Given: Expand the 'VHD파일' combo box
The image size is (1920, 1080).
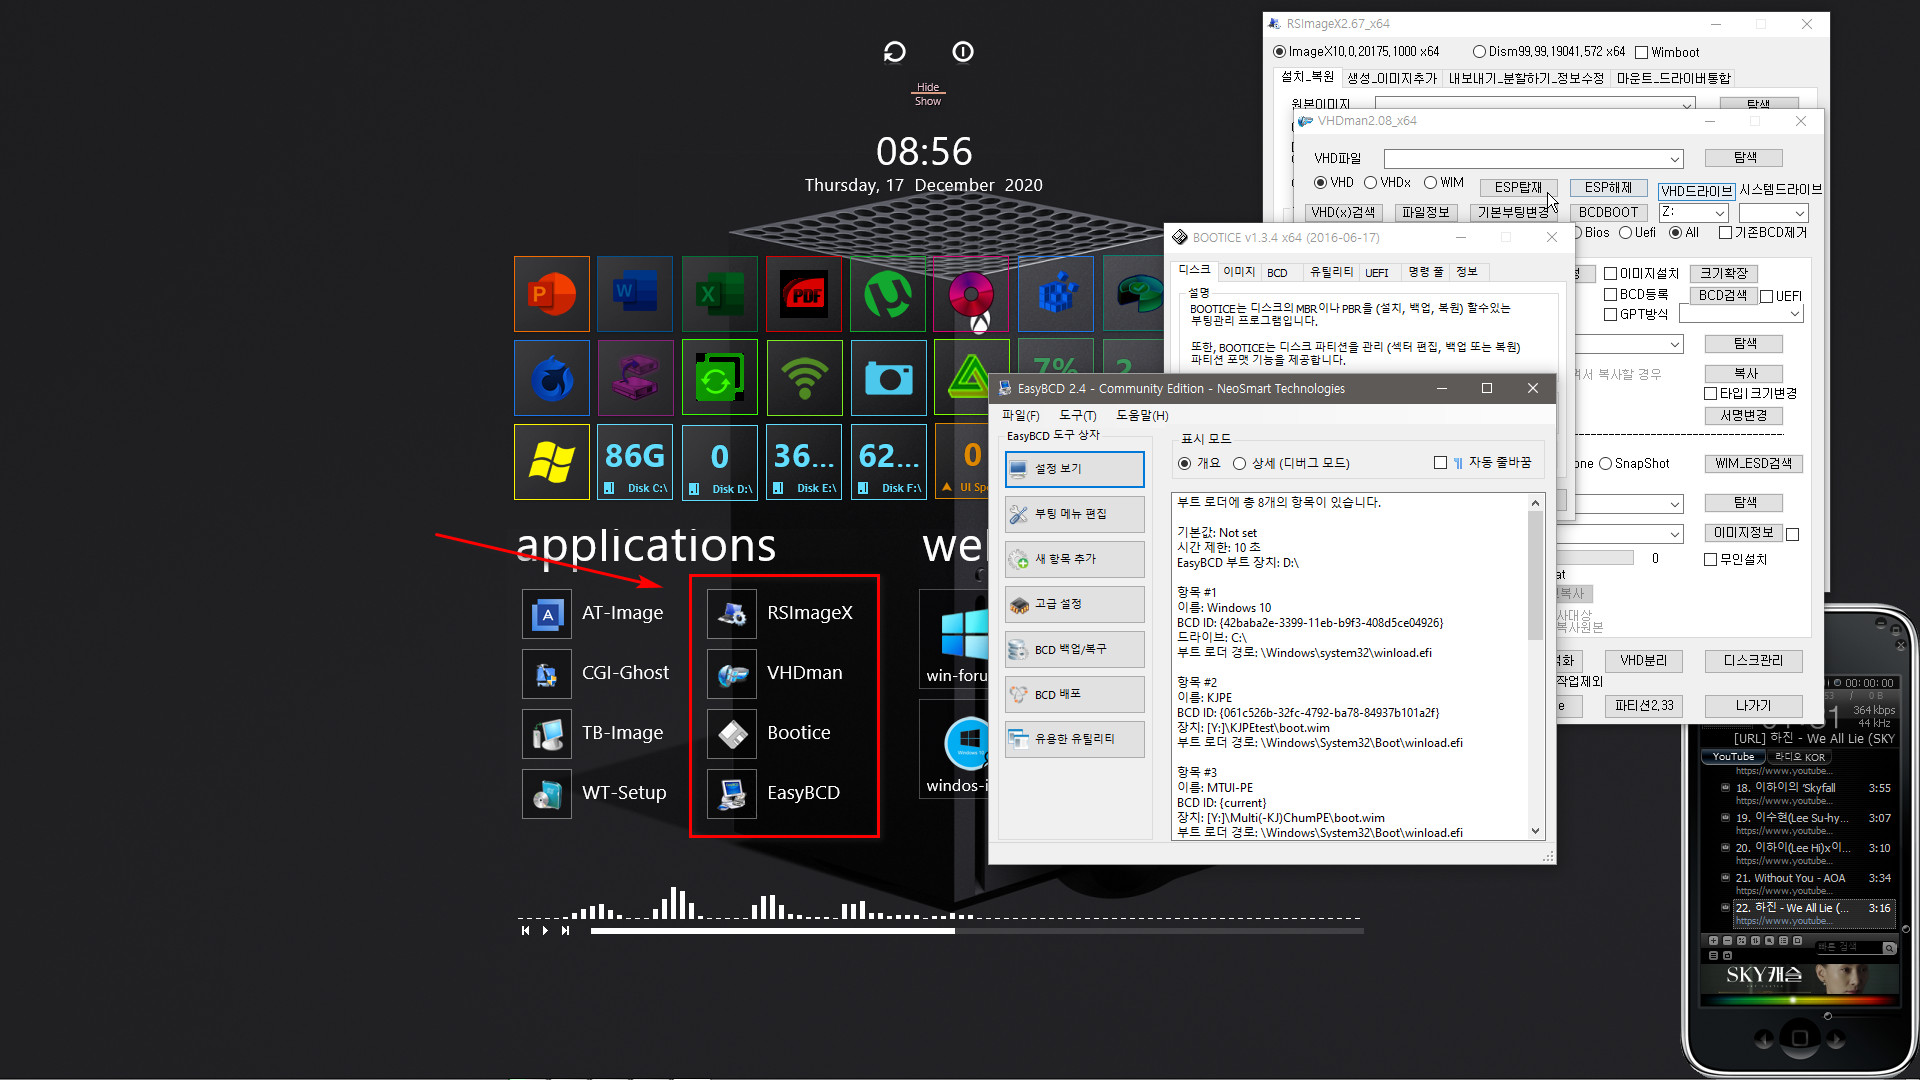Looking at the screenshot, I should click(x=1674, y=159).
